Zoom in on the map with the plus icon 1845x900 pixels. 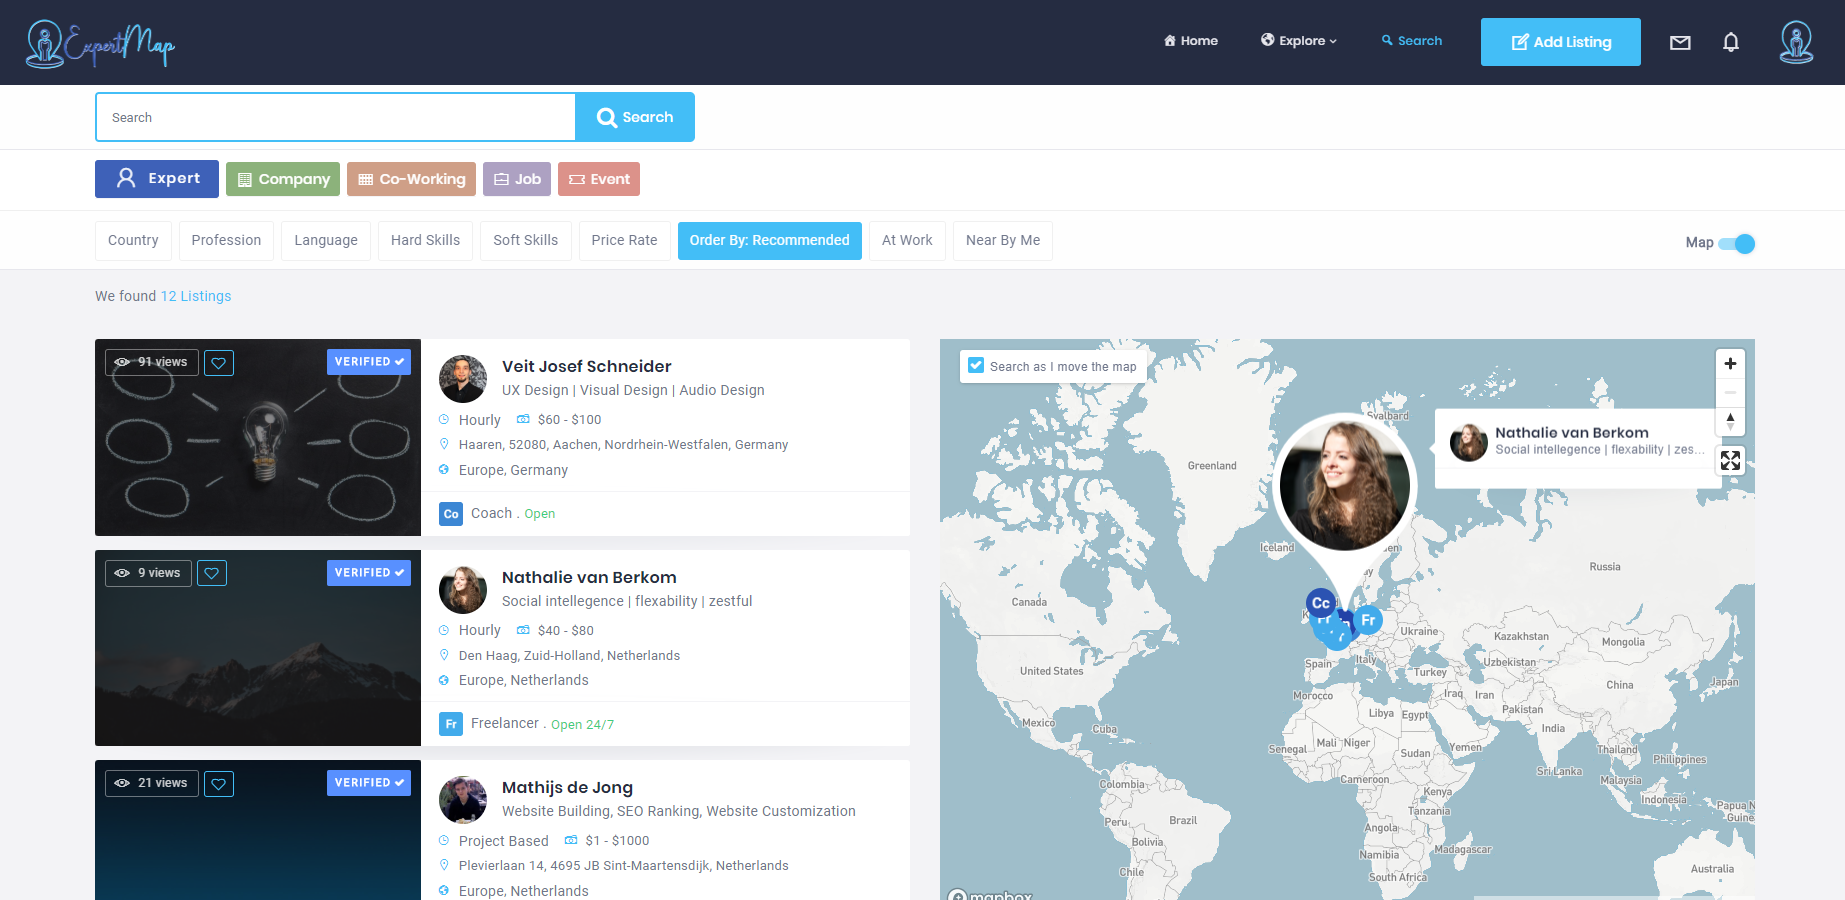[1730, 363]
